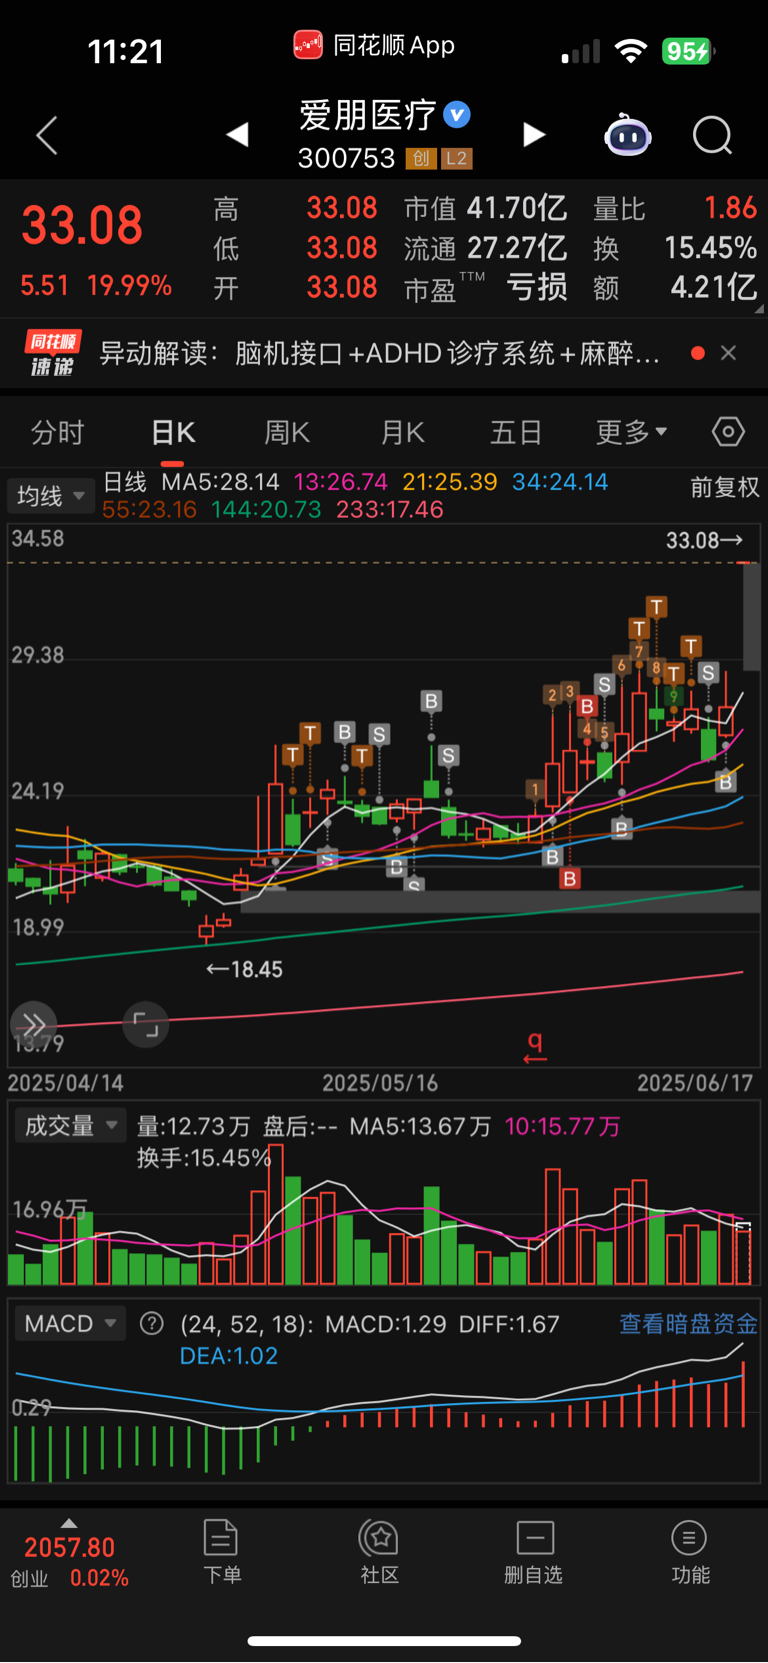Tap the 市盈TTM 亏损 value
This screenshot has width=768, height=1663.
(x=486, y=288)
